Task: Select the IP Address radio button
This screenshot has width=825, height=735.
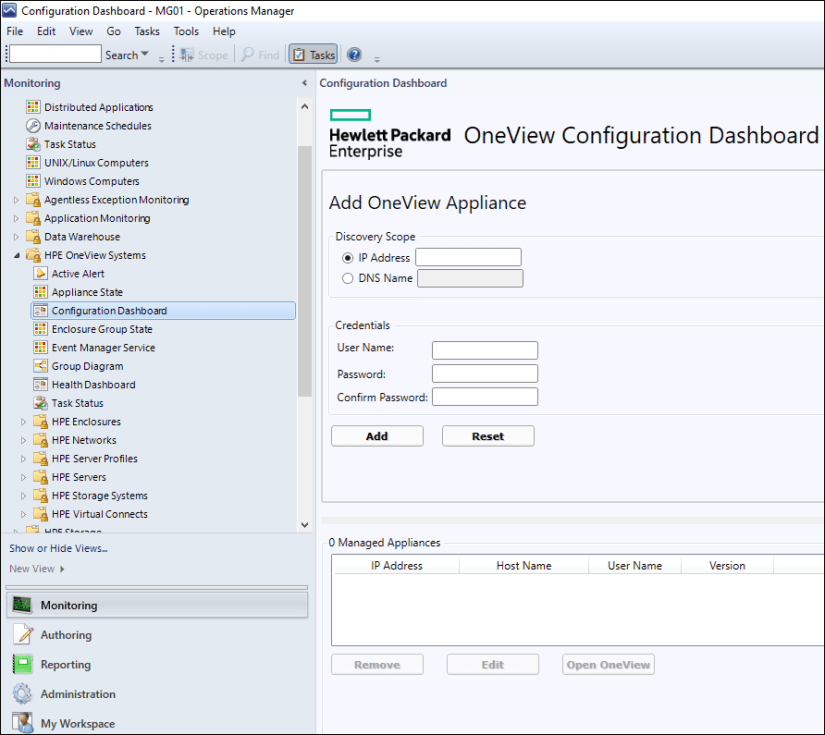Action: pos(348,258)
